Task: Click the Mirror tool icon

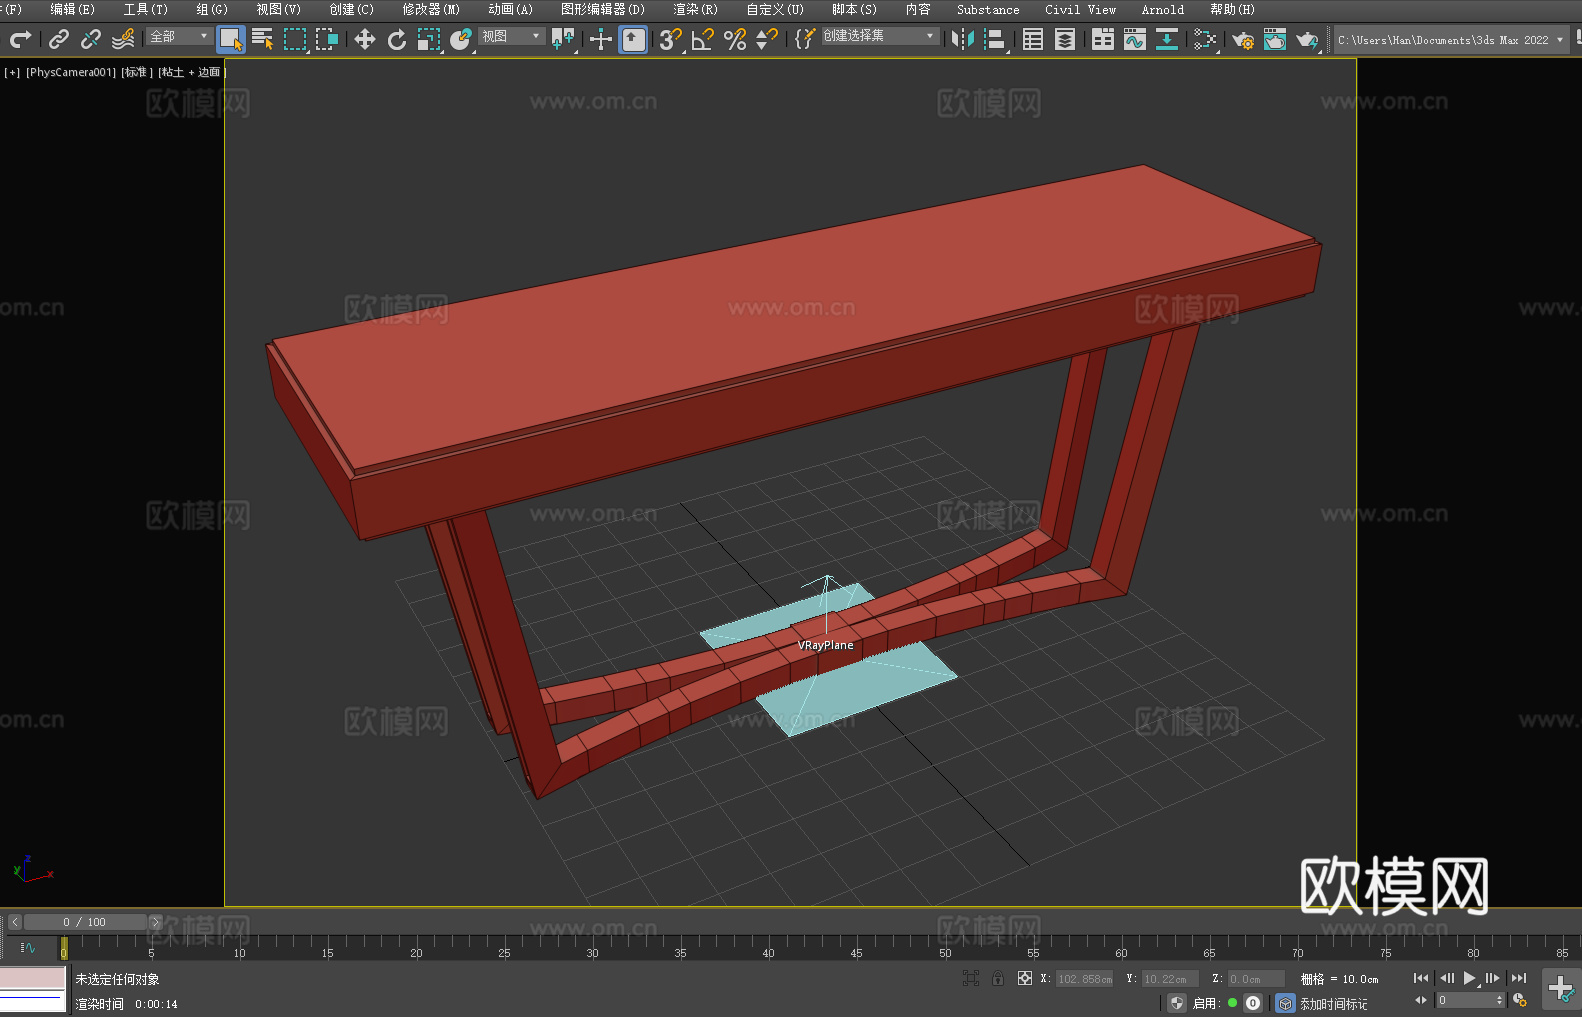Action: point(963,39)
